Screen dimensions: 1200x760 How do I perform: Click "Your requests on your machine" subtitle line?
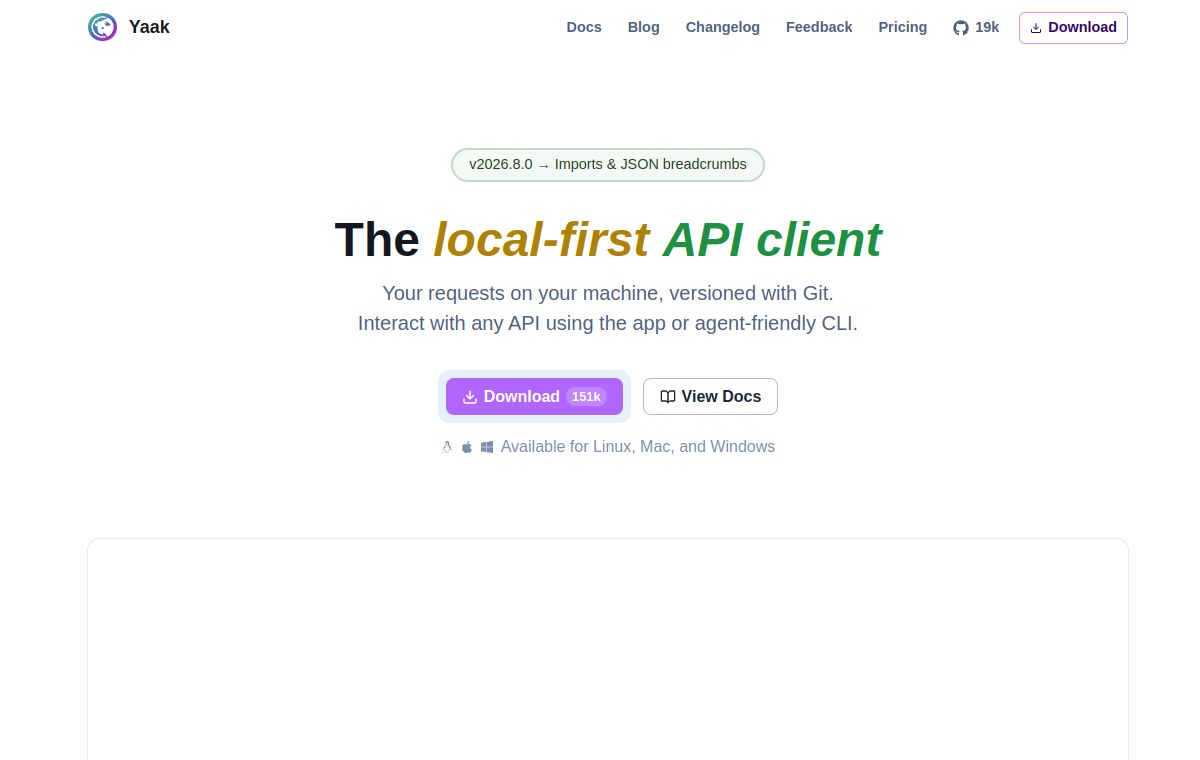[608, 294]
